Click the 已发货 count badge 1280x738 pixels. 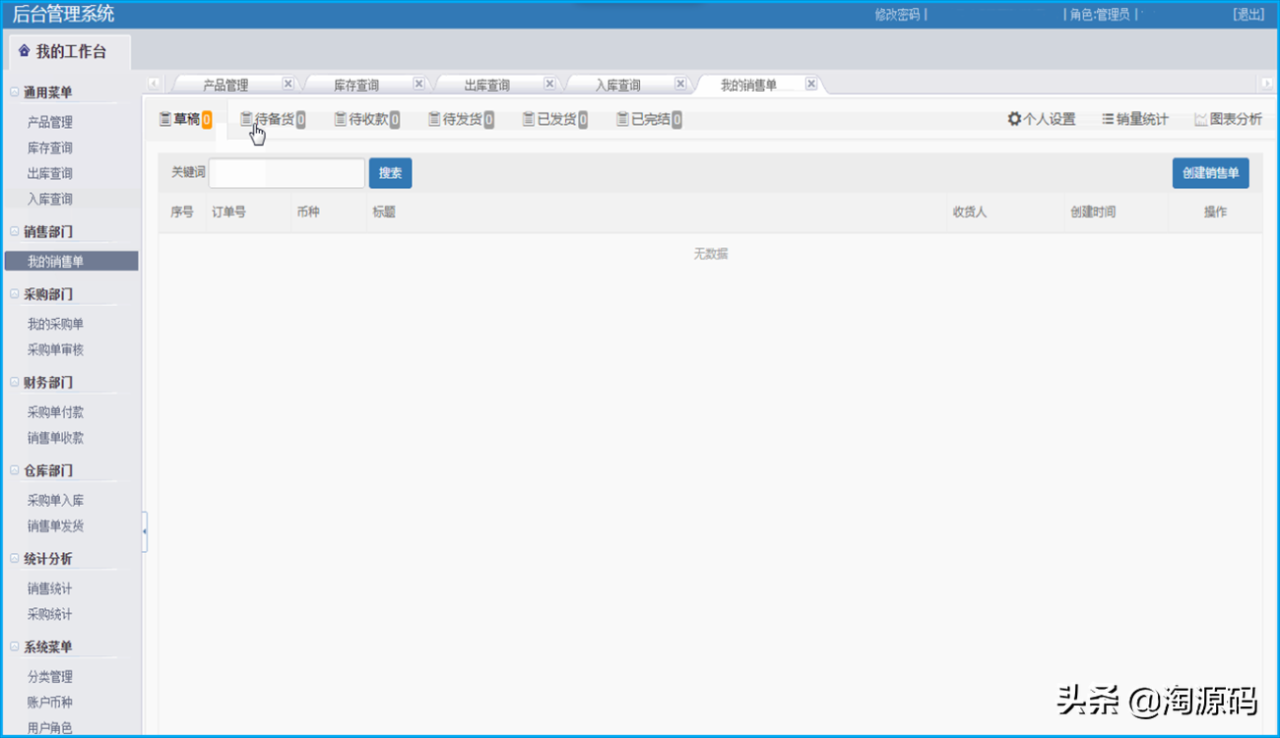pos(583,120)
